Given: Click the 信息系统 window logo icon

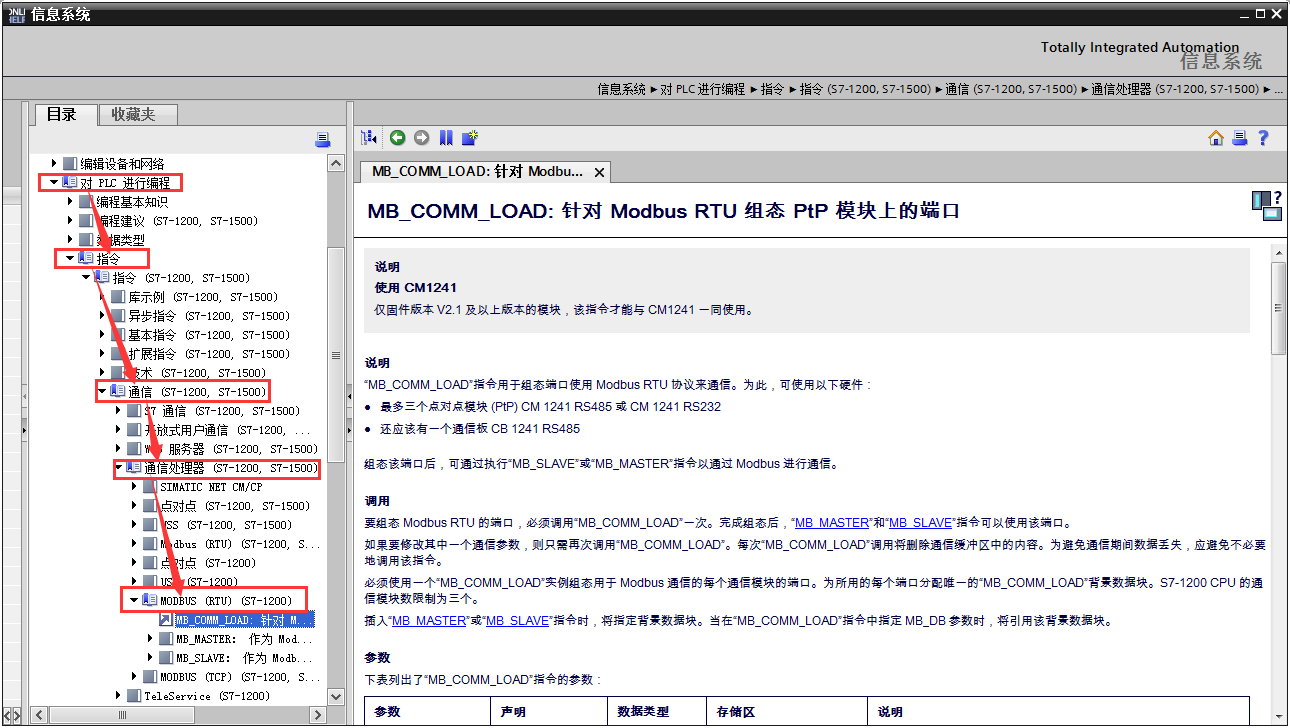Looking at the screenshot, I should pos(16,13).
